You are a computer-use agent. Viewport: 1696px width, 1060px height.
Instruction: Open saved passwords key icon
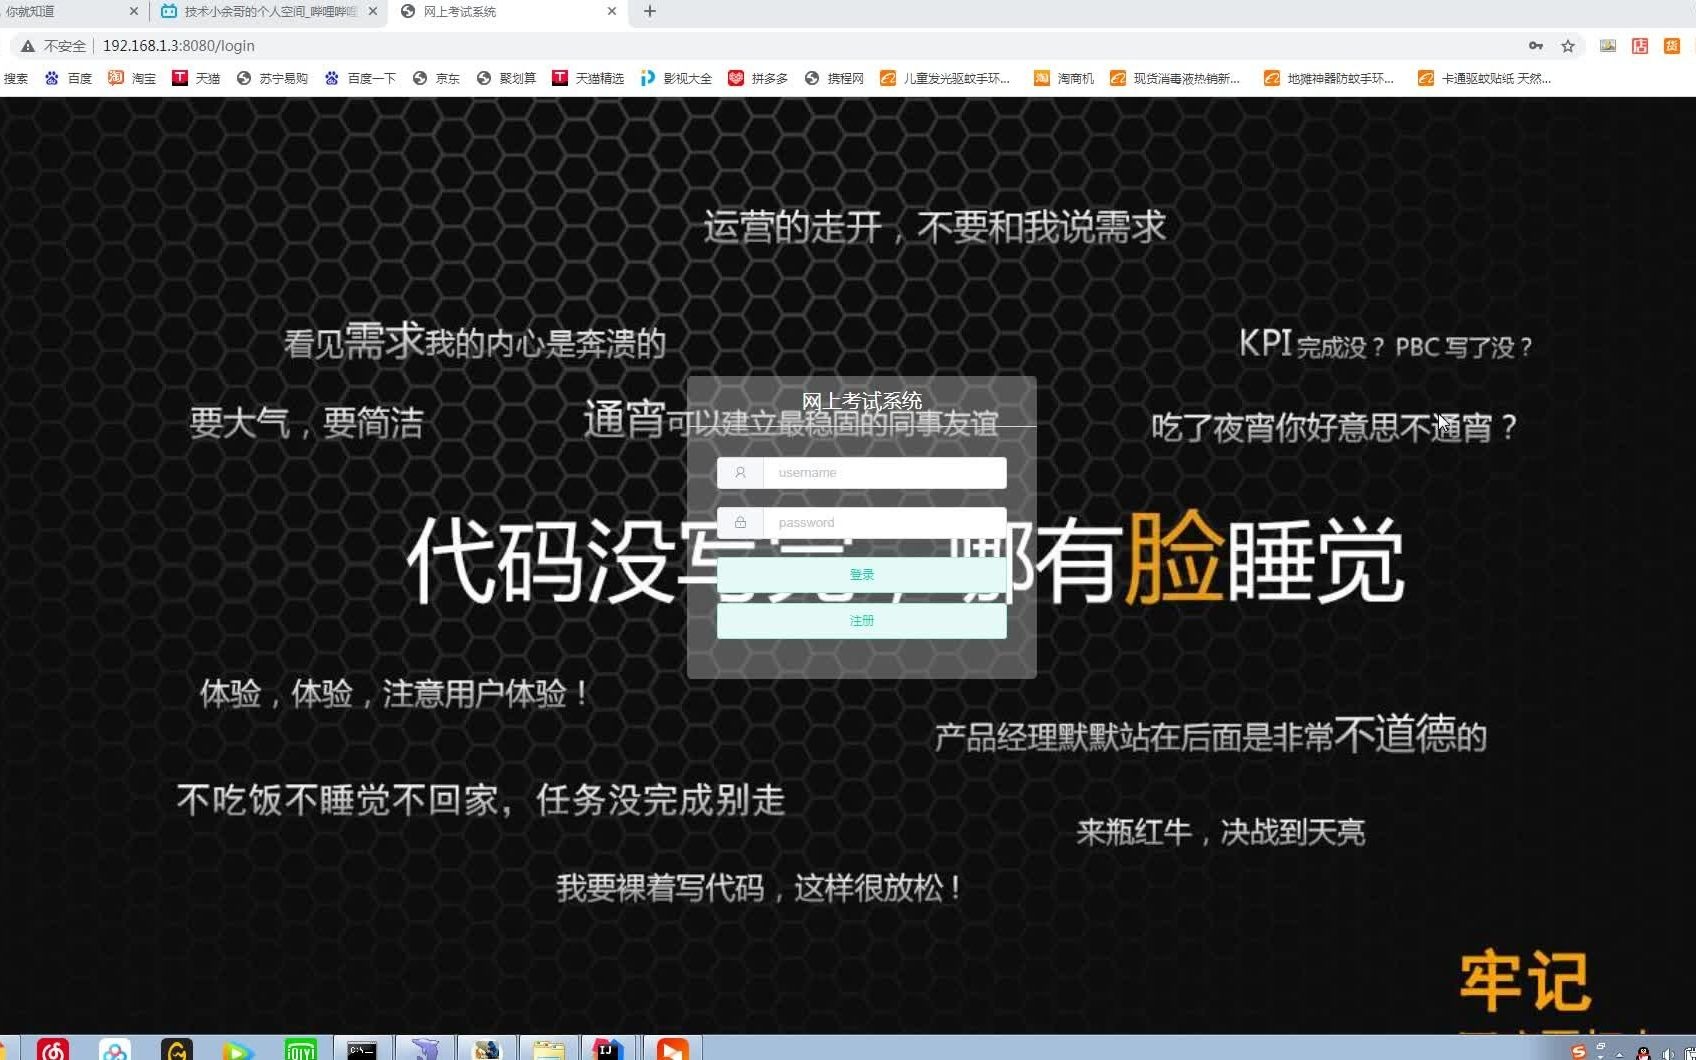click(1536, 46)
